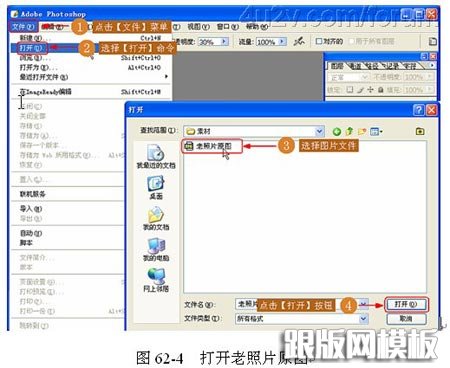Go up one folder level icon
The image size is (450, 368).
(x=349, y=131)
